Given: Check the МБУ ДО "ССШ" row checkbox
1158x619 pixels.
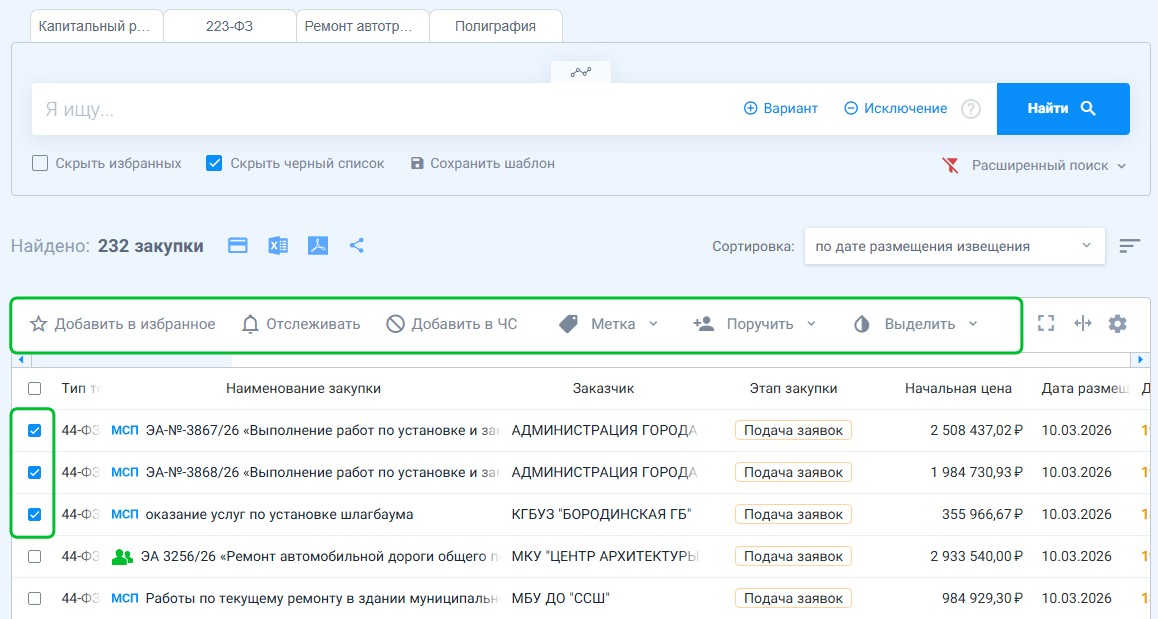Looking at the screenshot, I should point(35,599).
